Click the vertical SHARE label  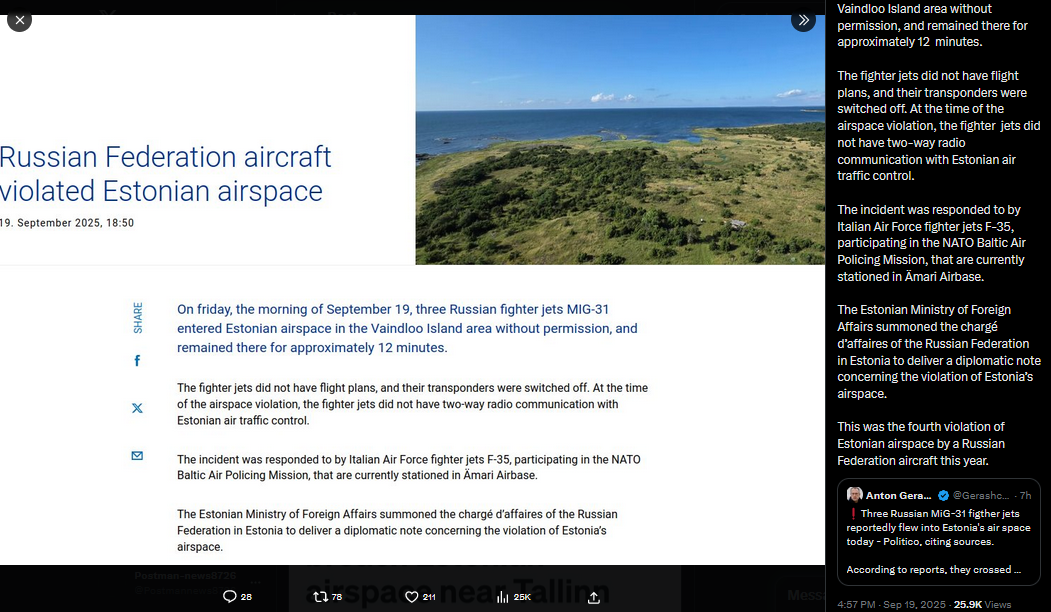click(137, 318)
